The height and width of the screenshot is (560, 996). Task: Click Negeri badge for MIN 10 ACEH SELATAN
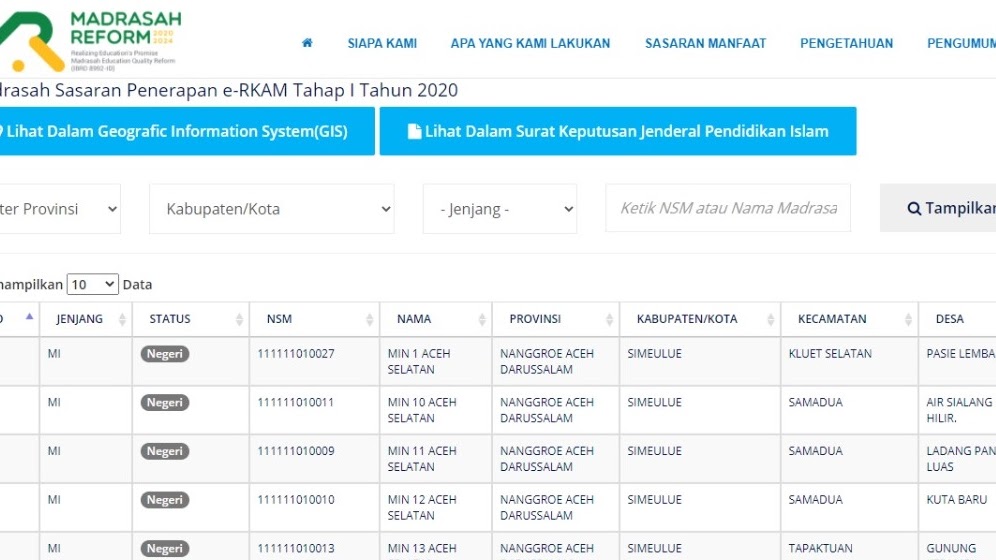tap(165, 403)
